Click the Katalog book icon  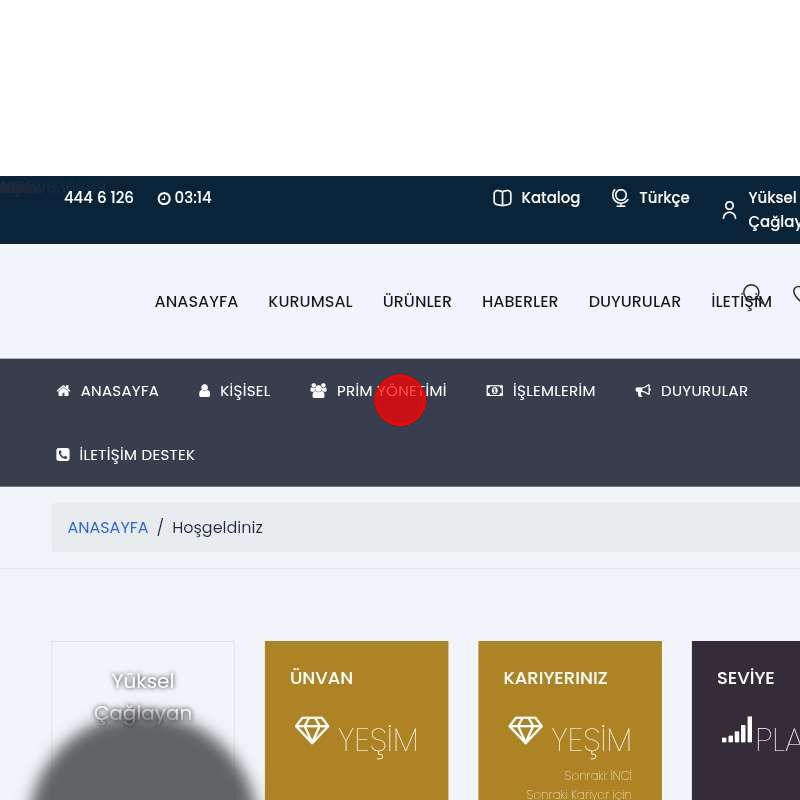tap(502, 198)
